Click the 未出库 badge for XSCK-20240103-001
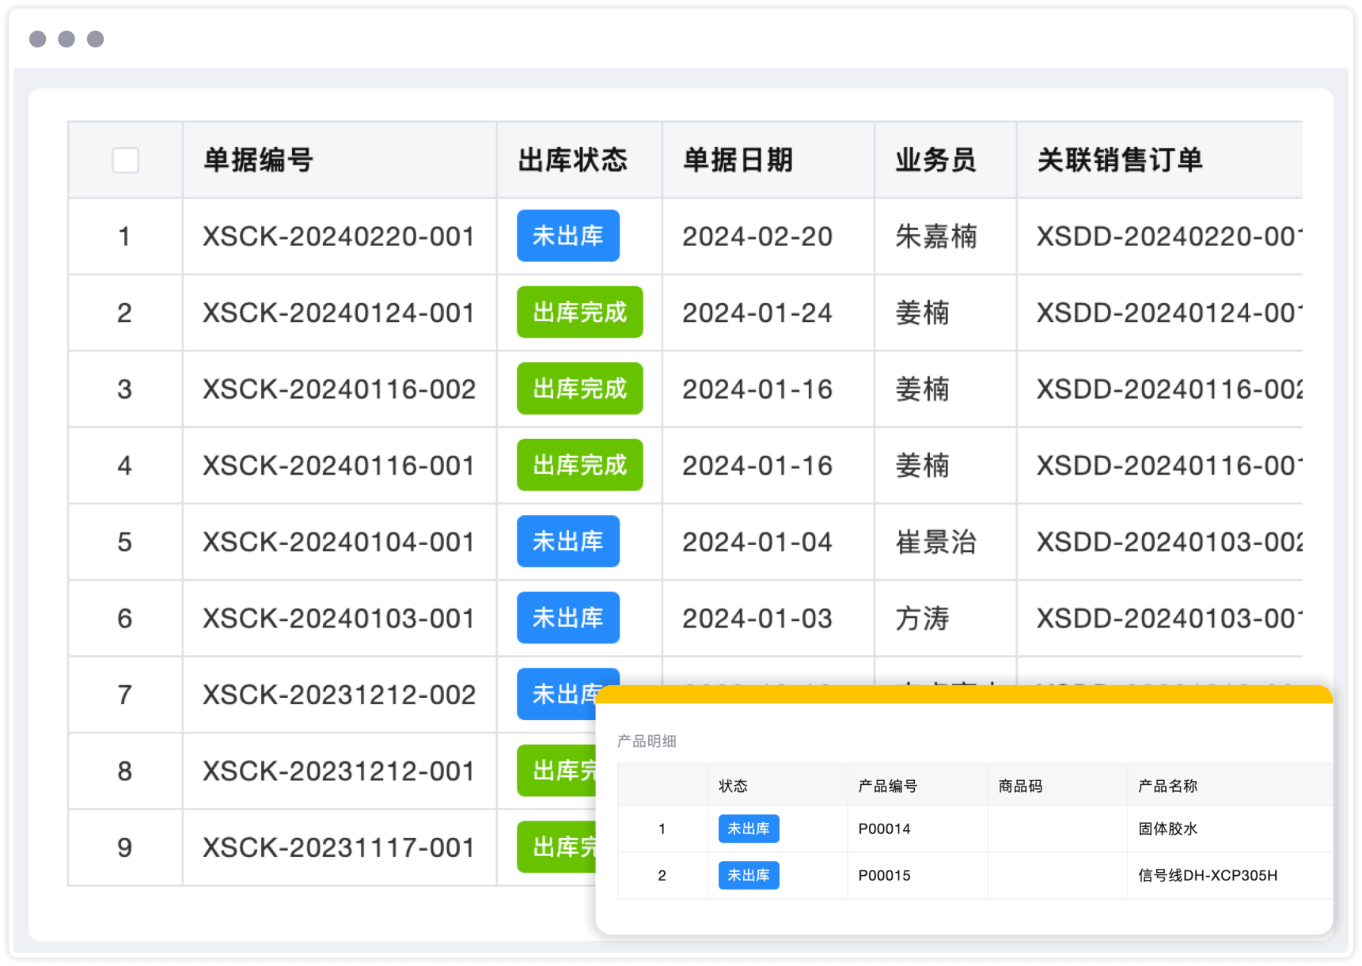 (x=567, y=618)
